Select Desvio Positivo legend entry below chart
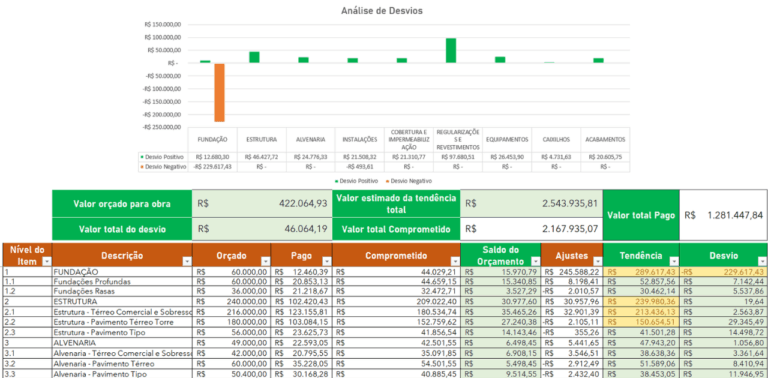This screenshot has height=378, width=768. (x=356, y=181)
